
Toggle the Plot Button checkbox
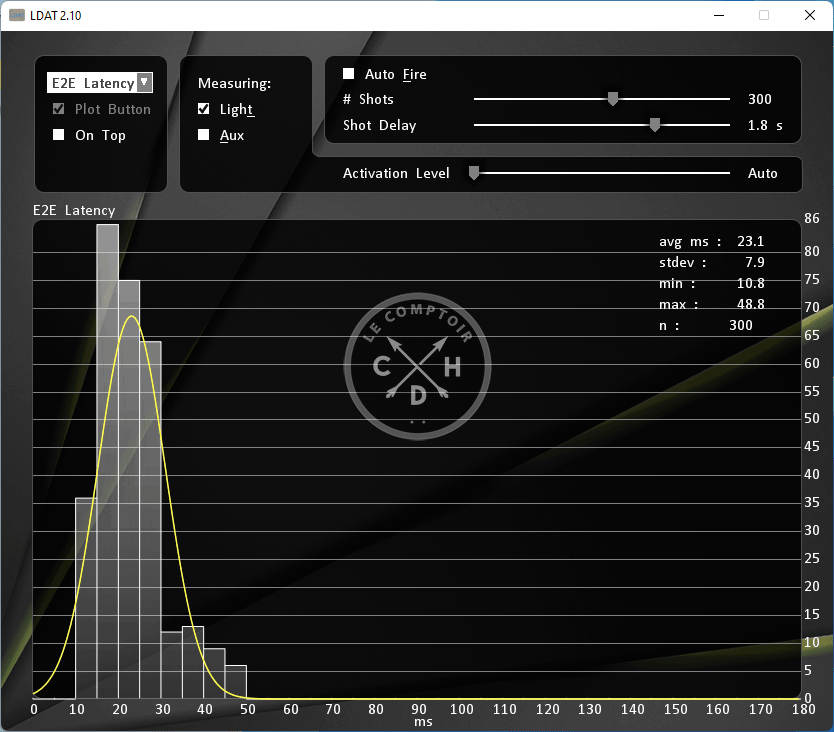[x=59, y=109]
